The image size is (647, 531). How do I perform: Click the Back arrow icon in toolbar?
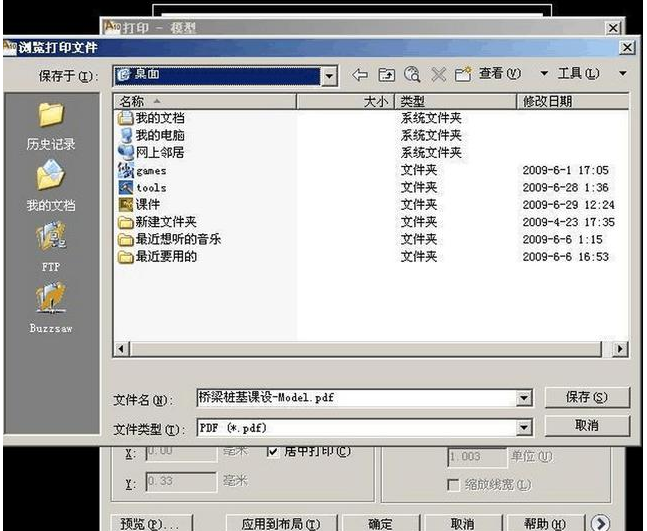tap(360, 75)
